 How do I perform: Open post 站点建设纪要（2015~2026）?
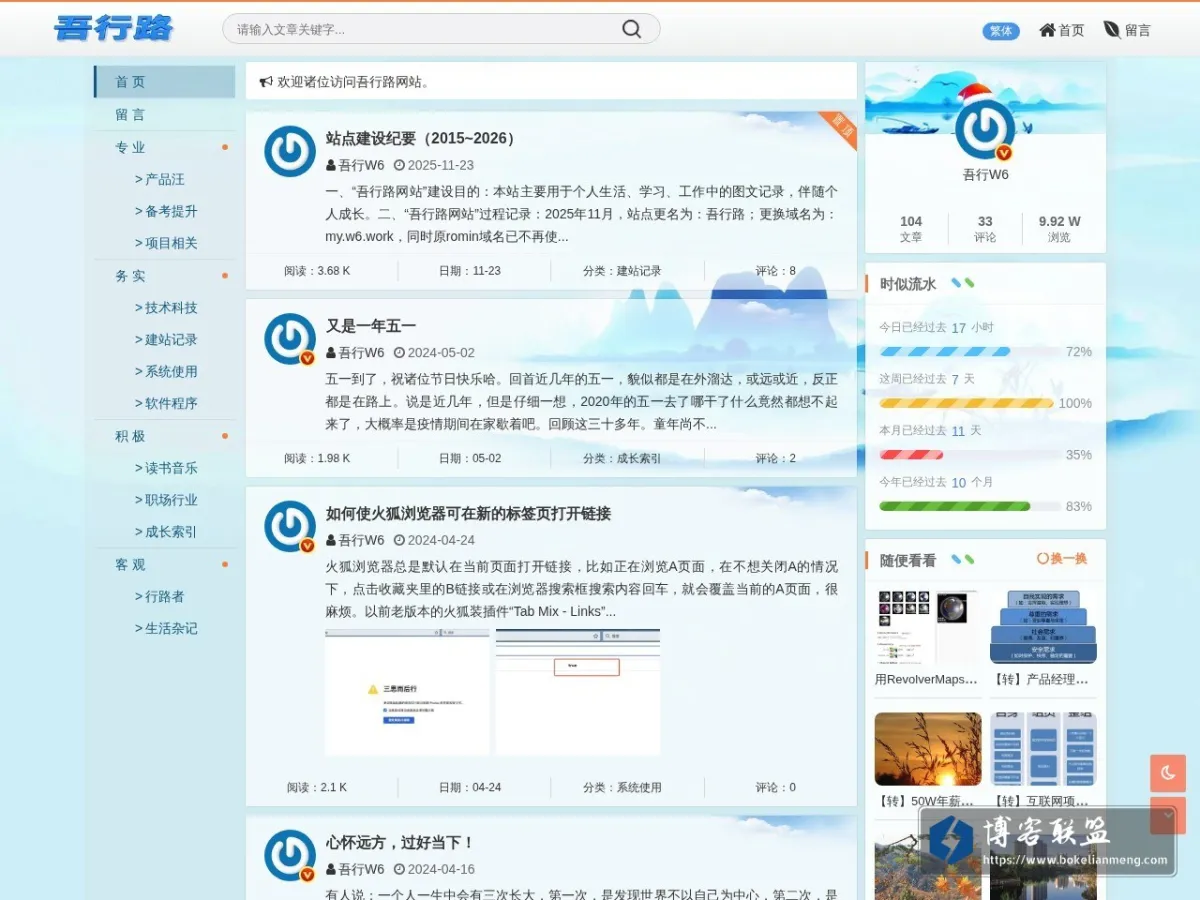point(423,138)
